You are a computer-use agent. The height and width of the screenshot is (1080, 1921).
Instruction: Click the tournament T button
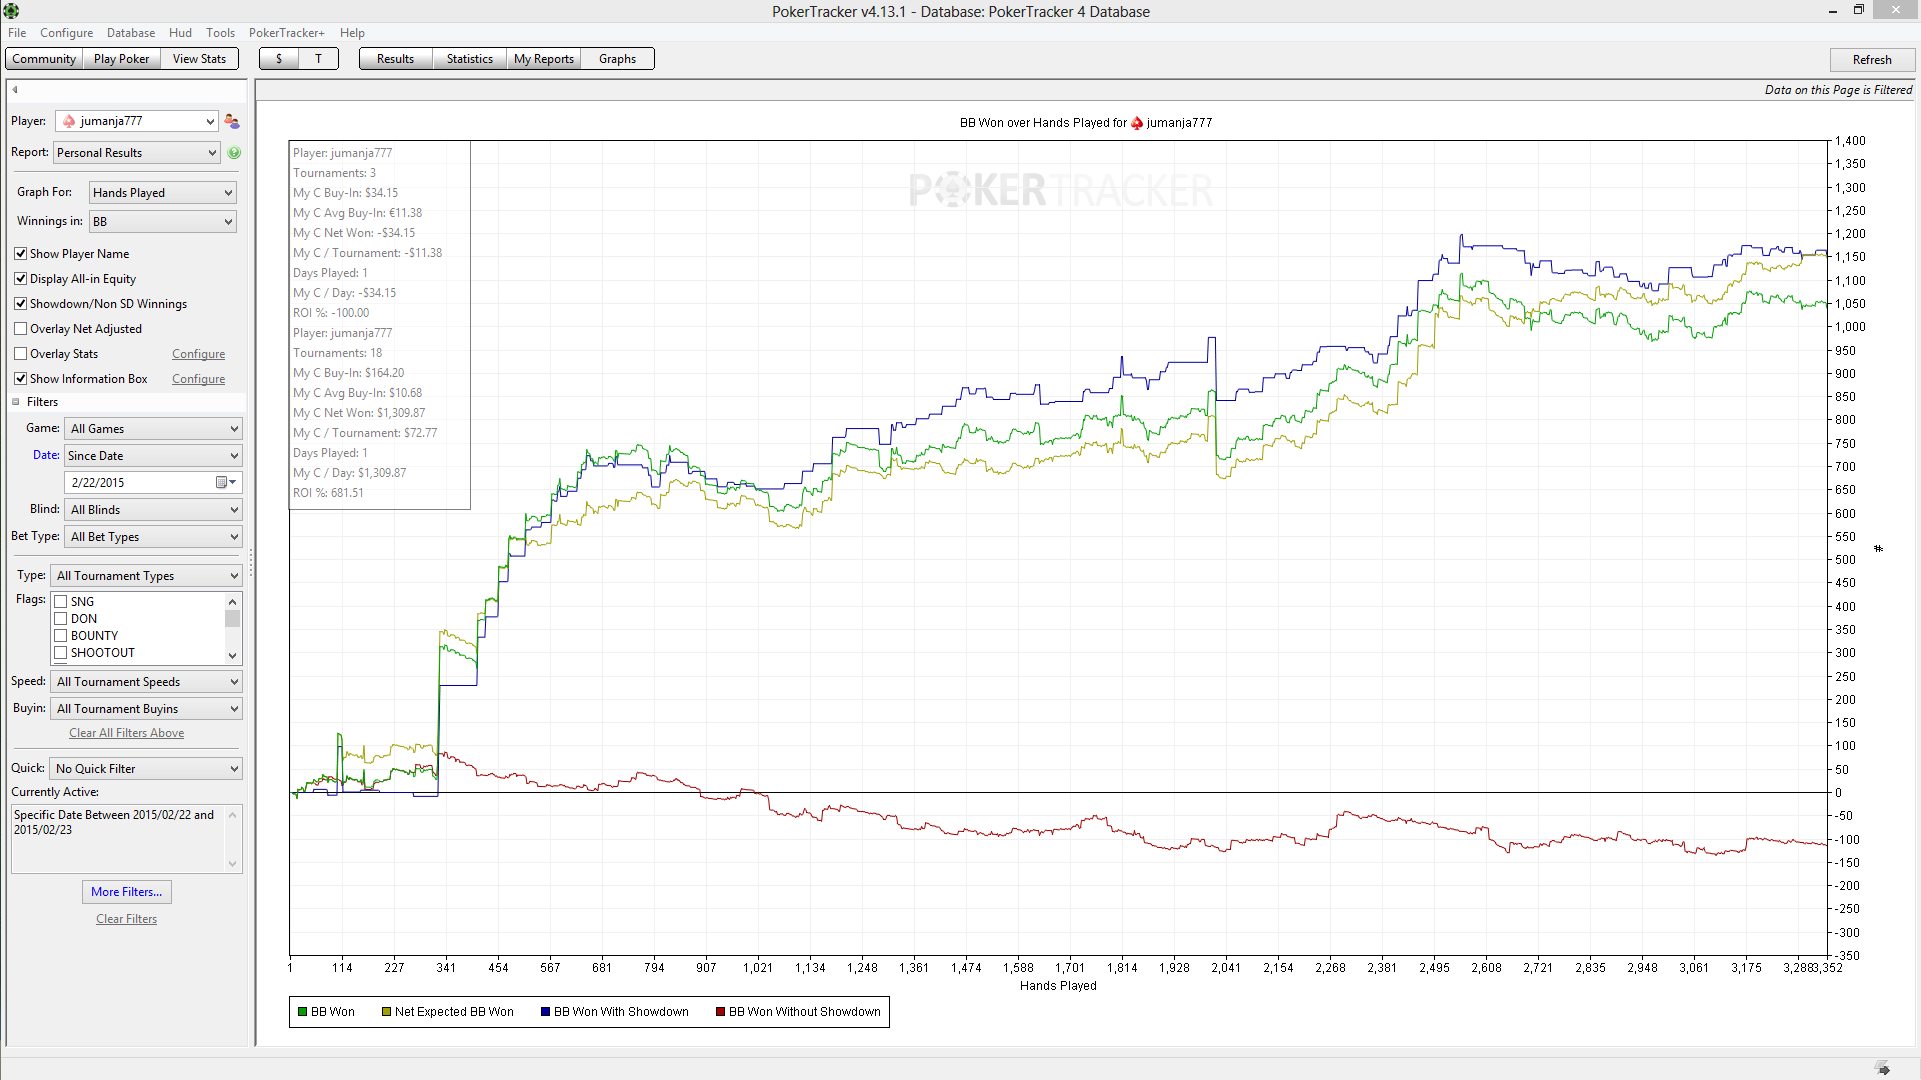pos(318,59)
